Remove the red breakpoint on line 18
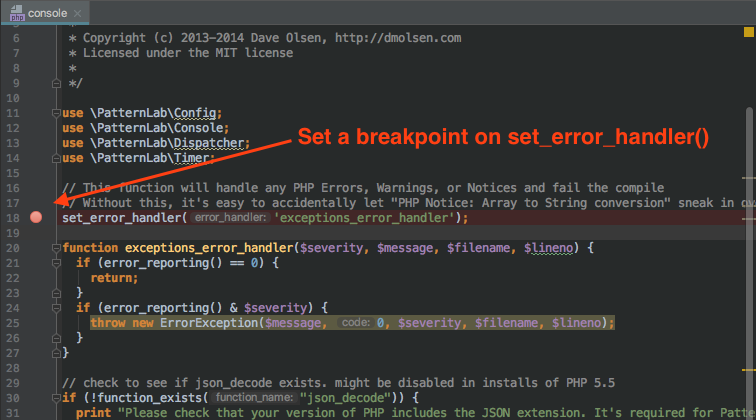The image size is (756, 420). click(36, 217)
